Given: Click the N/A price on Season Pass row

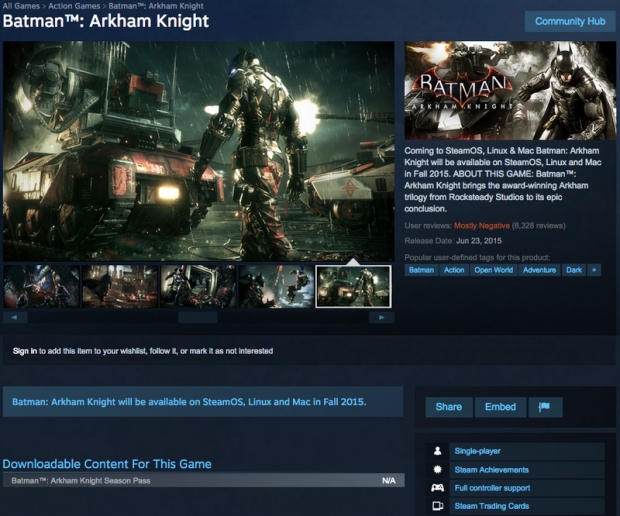Looking at the screenshot, I should [389, 480].
